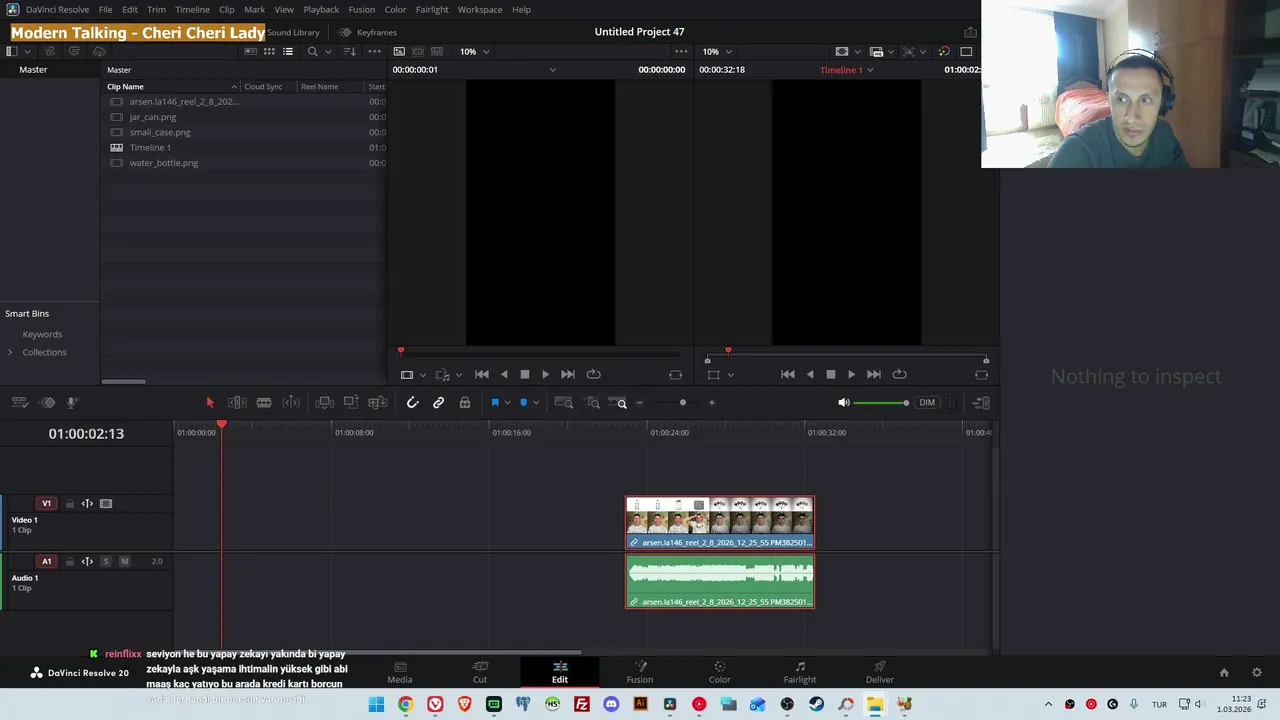Open the Timeline 1 name dropdown
1280x720 pixels.
tap(847, 70)
